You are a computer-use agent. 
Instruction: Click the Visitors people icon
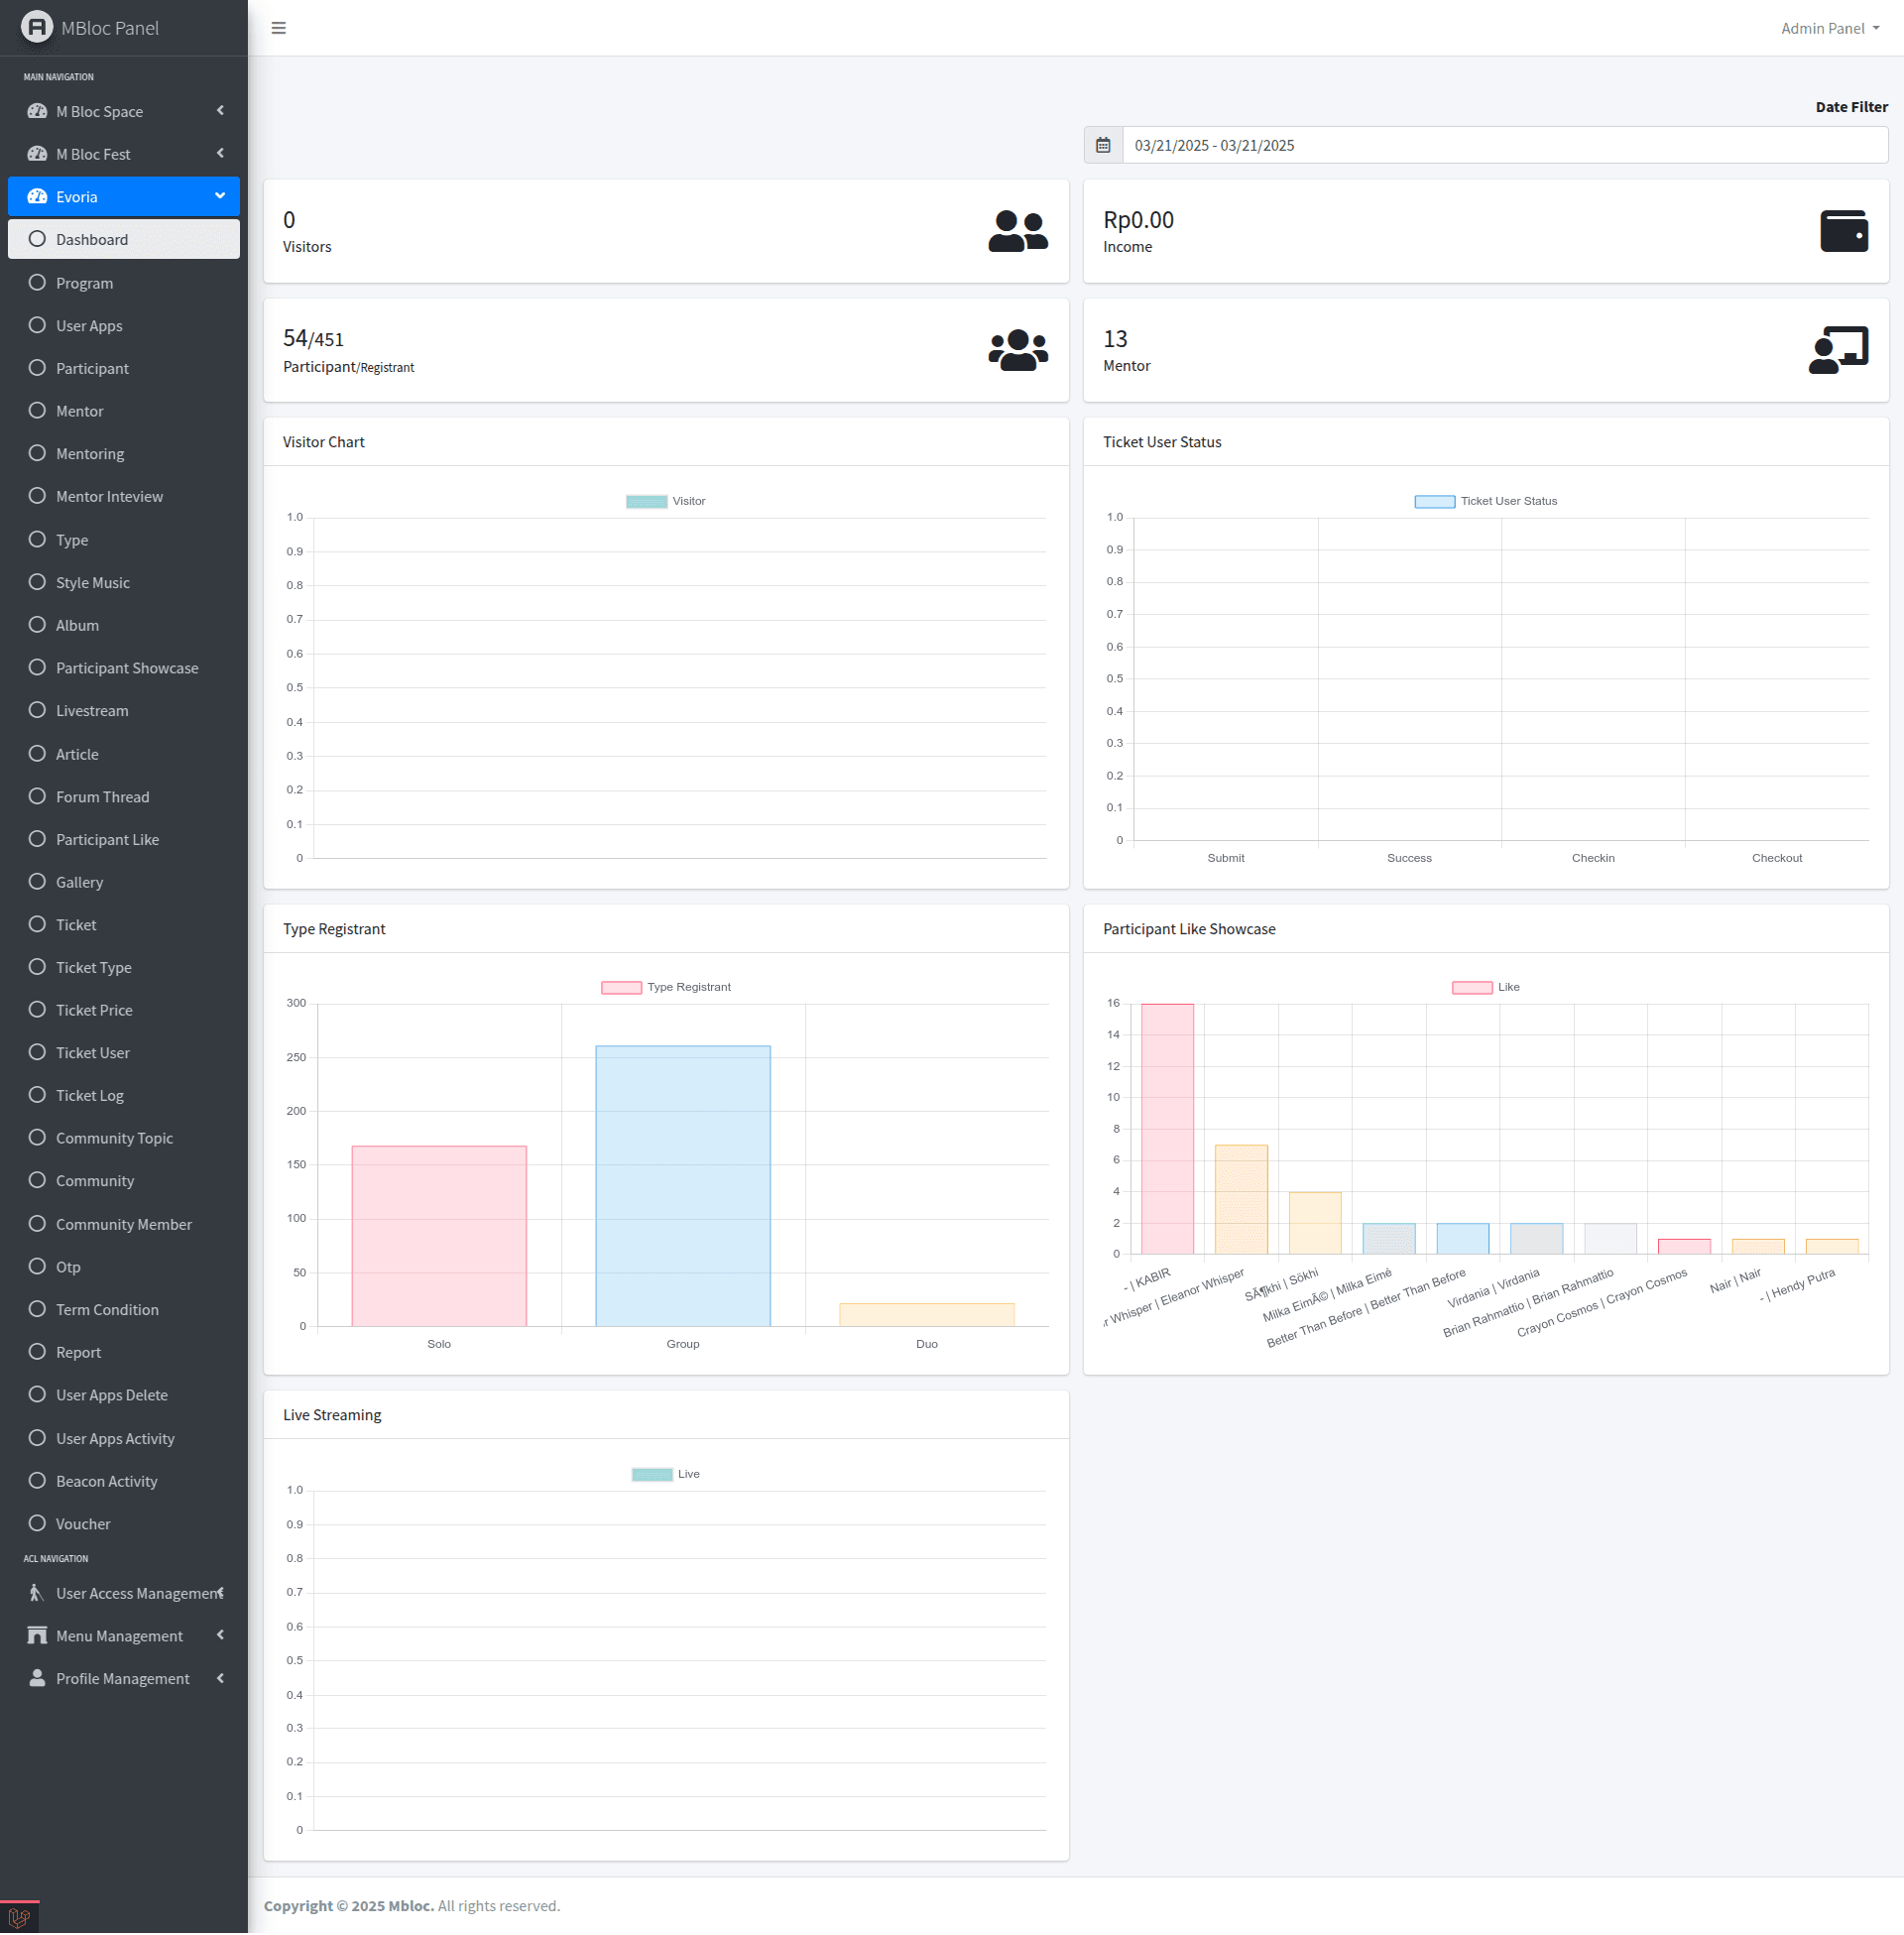[1017, 231]
